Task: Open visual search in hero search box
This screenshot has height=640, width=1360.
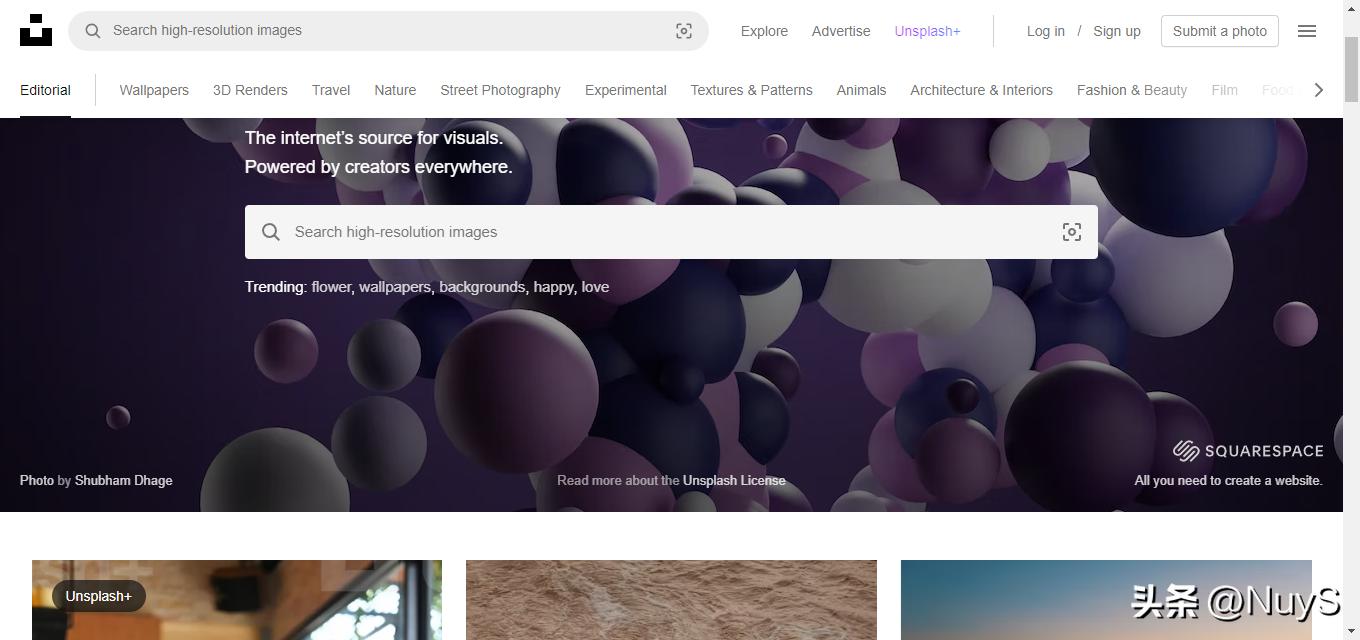Action: (x=1072, y=232)
